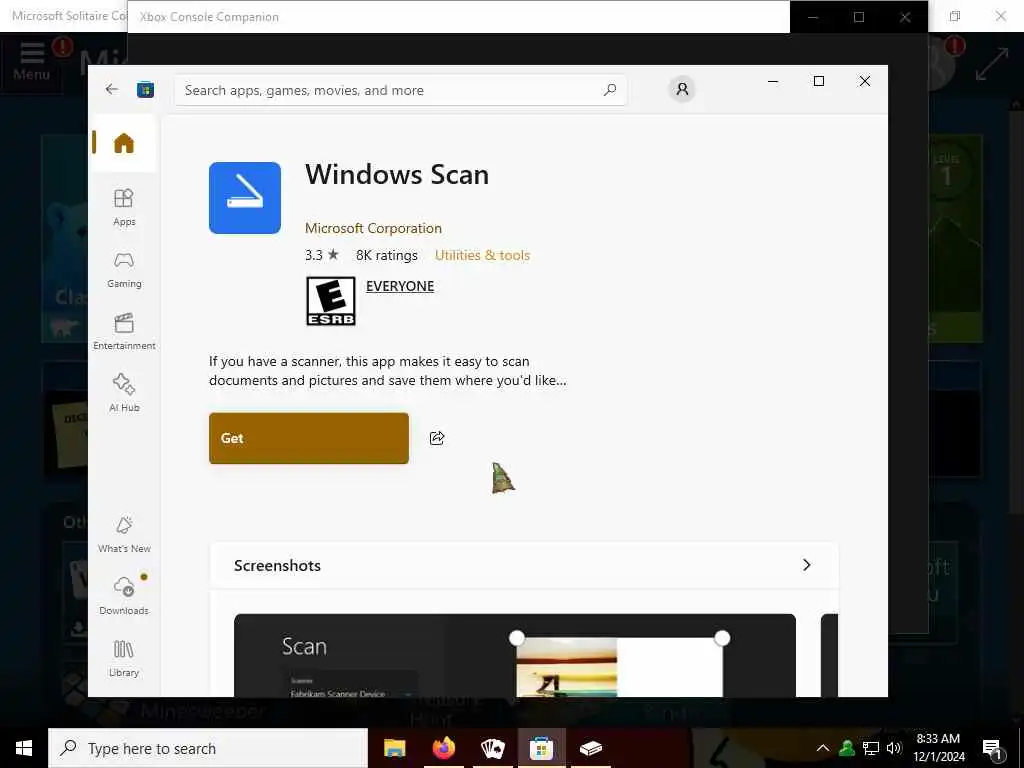The width and height of the screenshot is (1024, 768).
Task: Open the notification center icon
Action: coord(993,749)
